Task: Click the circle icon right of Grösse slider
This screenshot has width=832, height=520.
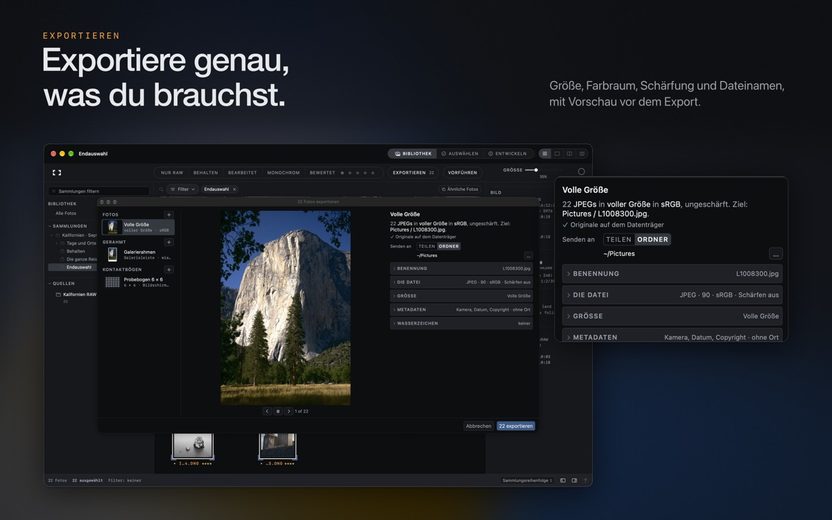Action: point(581,171)
